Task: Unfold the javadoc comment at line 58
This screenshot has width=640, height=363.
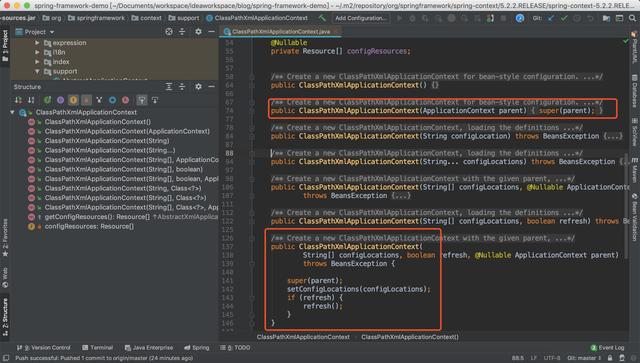Action: coord(252,76)
